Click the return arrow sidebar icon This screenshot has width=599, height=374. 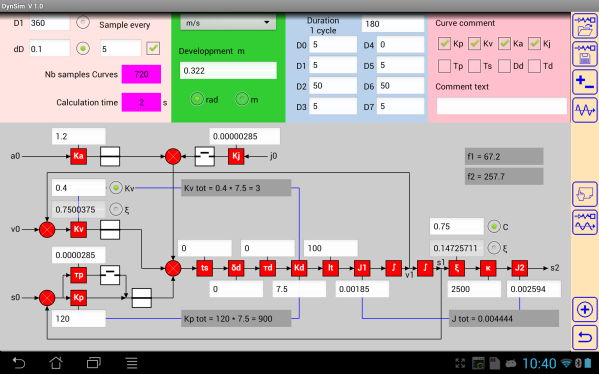pos(584,337)
